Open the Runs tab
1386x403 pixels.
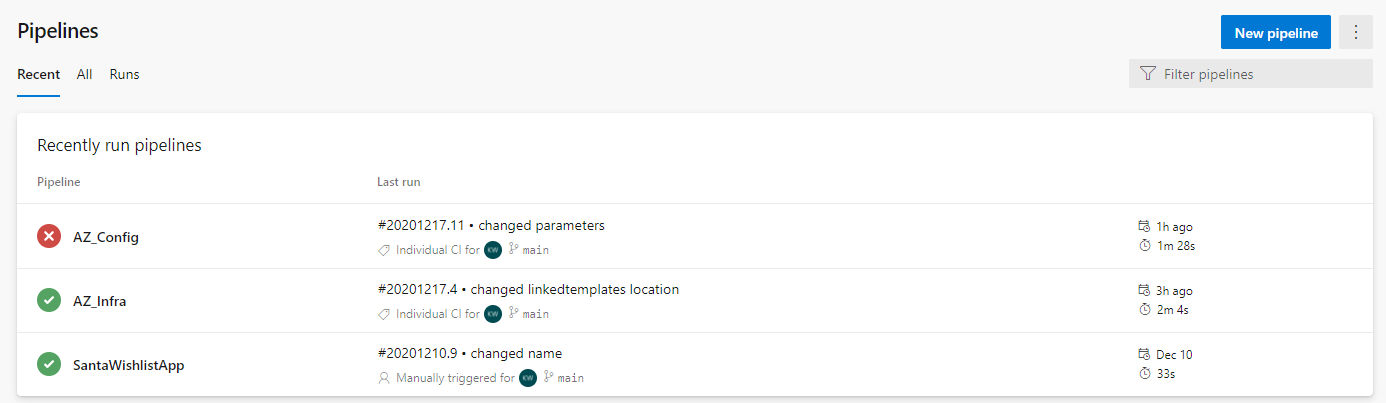125,74
